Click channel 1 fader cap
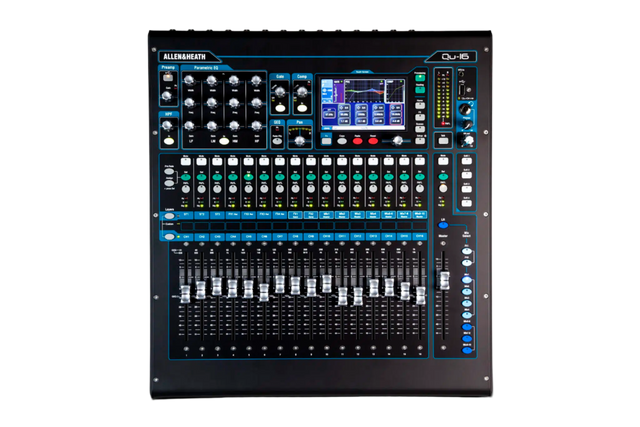The width and height of the screenshot is (640, 427). [x=185, y=294]
